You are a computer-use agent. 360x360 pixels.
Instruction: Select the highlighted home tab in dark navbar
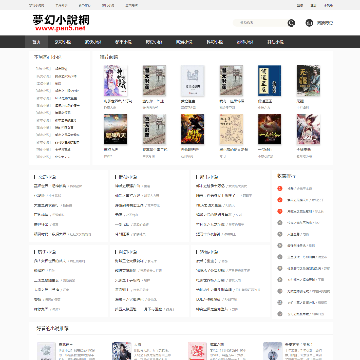pyautogui.click(x=36, y=42)
